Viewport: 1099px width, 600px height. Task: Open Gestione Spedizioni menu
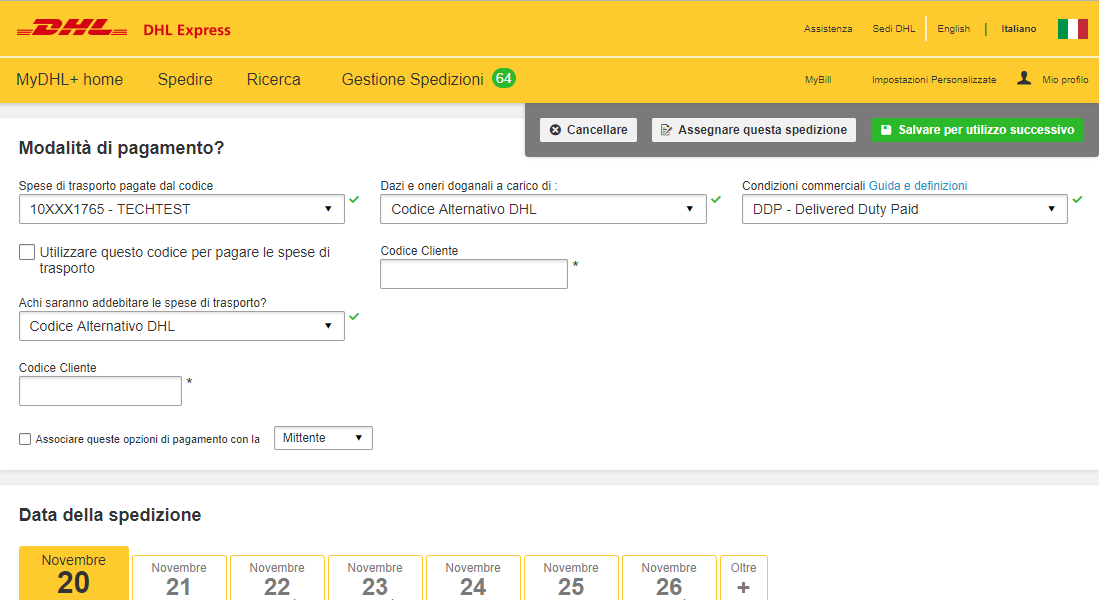pyautogui.click(x=412, y=79)
